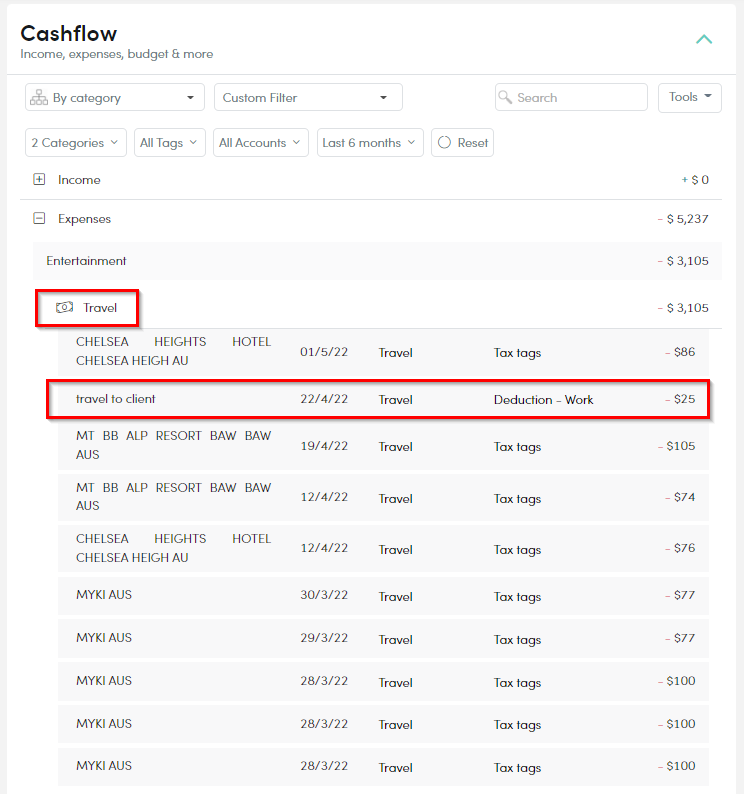Screen dimensions: 744x794
Task: Click the - $105 amount
Action: (x=677, y=446)
